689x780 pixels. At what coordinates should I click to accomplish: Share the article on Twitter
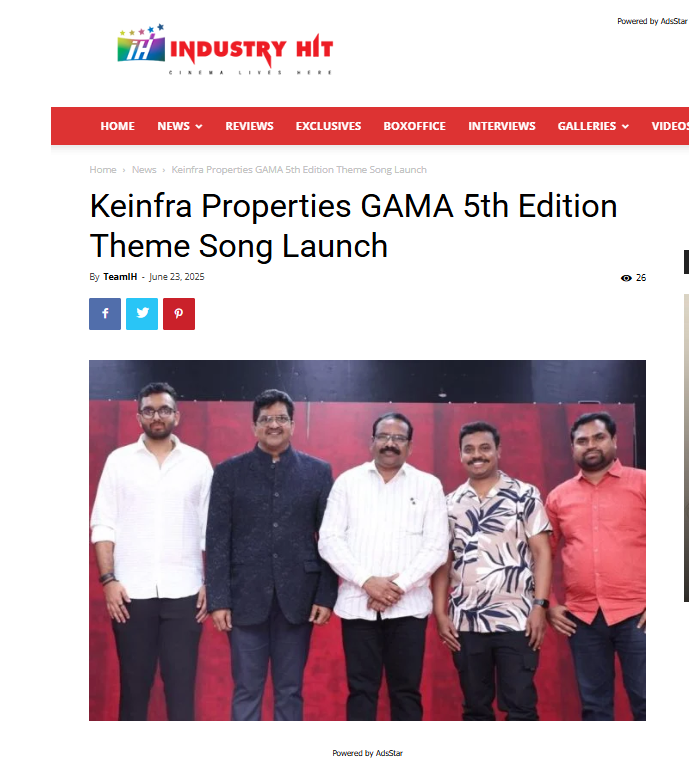(x=142, y=314)
